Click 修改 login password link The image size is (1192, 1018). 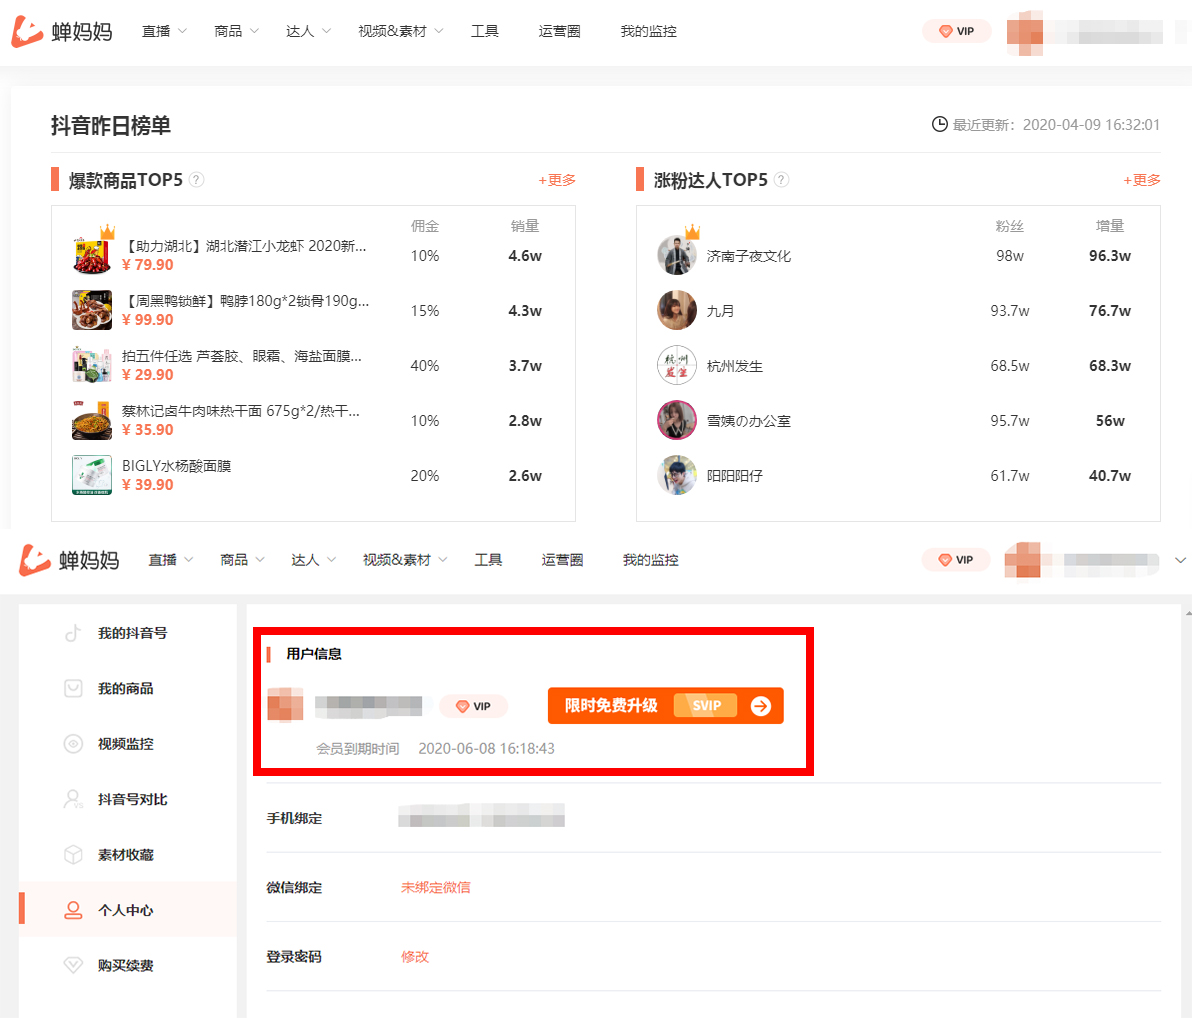pos(415,956)
